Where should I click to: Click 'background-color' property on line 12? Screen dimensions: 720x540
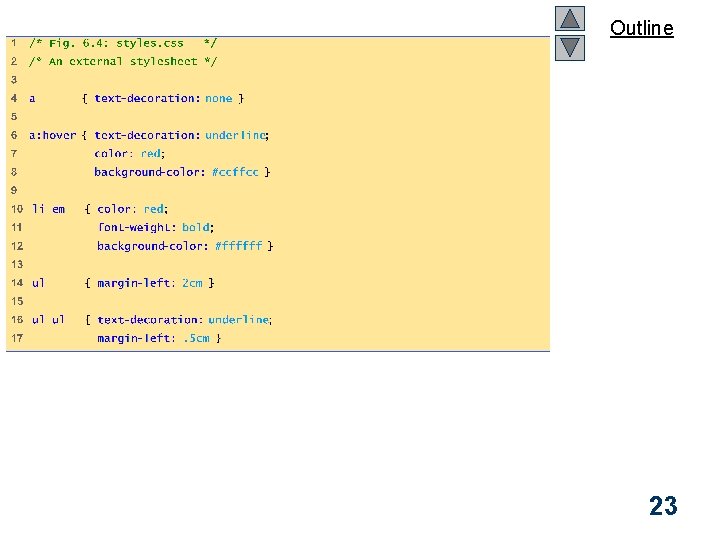click(x=150, y=246)
